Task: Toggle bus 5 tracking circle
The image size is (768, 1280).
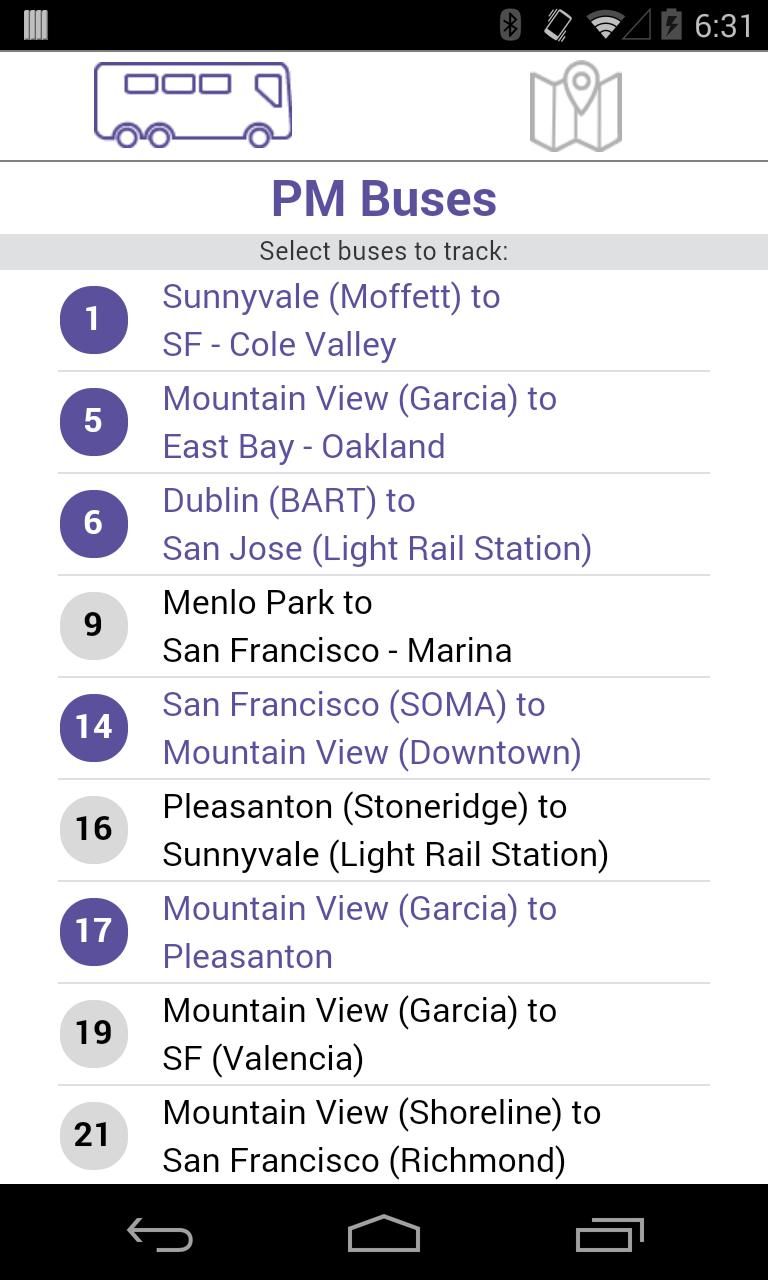Action: pos(94,422)
